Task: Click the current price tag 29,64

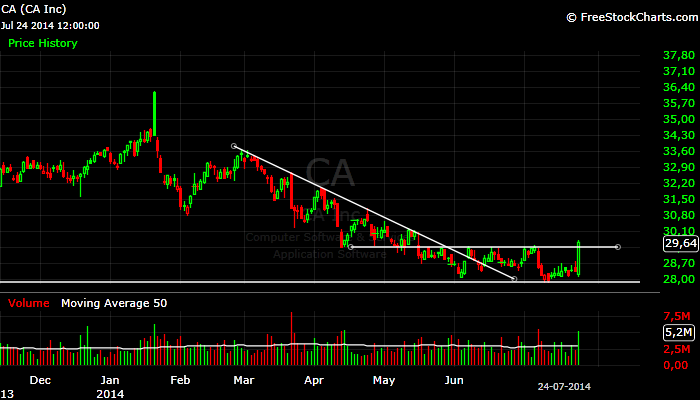Action: [x=681, y=243]
